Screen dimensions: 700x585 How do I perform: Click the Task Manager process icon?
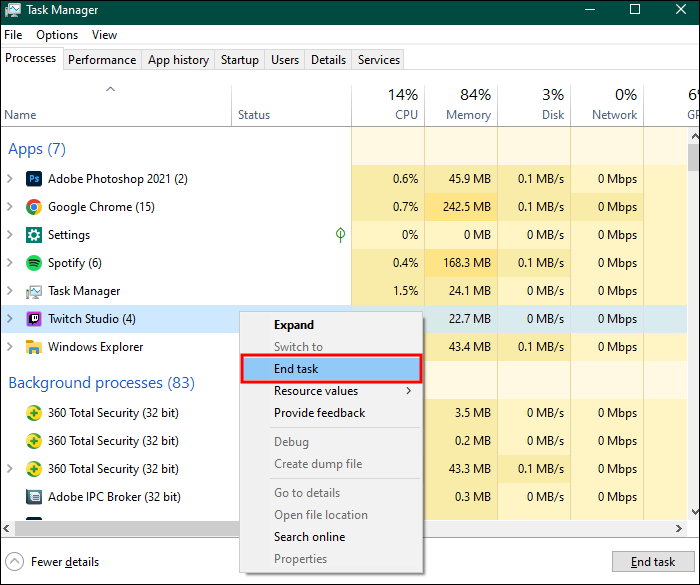click(x=33, y=291)
